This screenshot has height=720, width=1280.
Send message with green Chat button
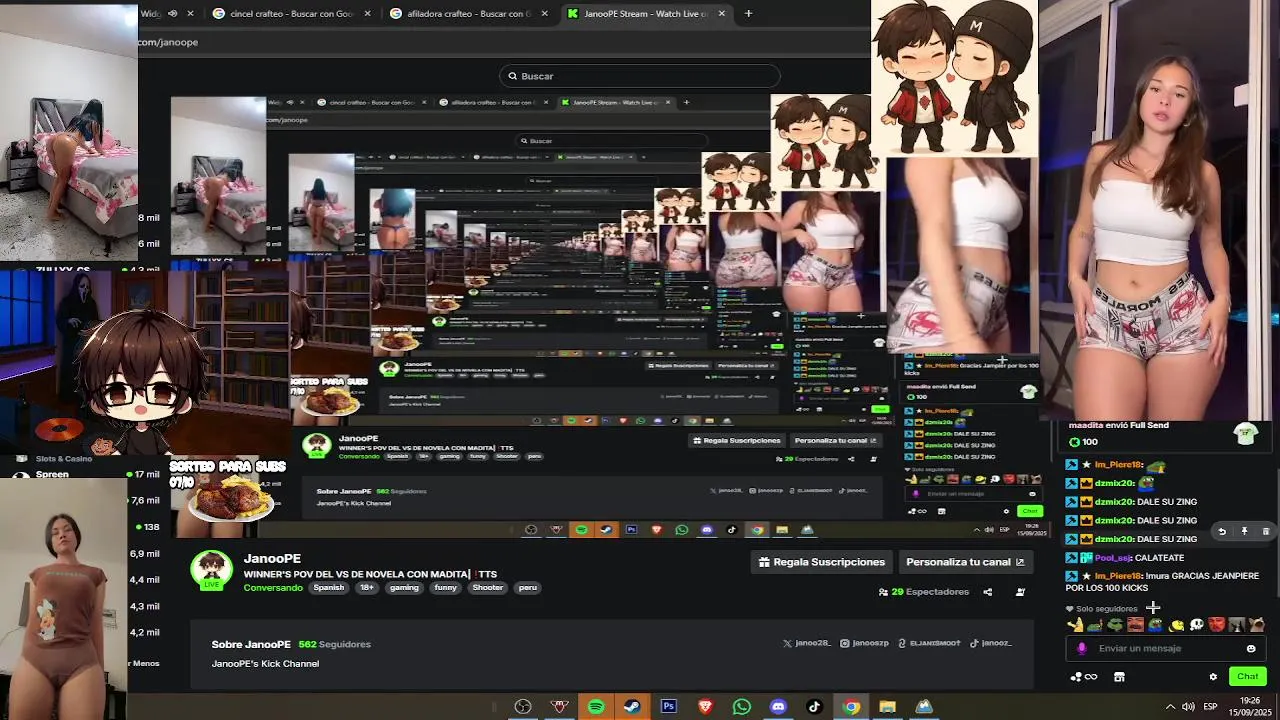pyautogui.click(x=1248, y=677)
